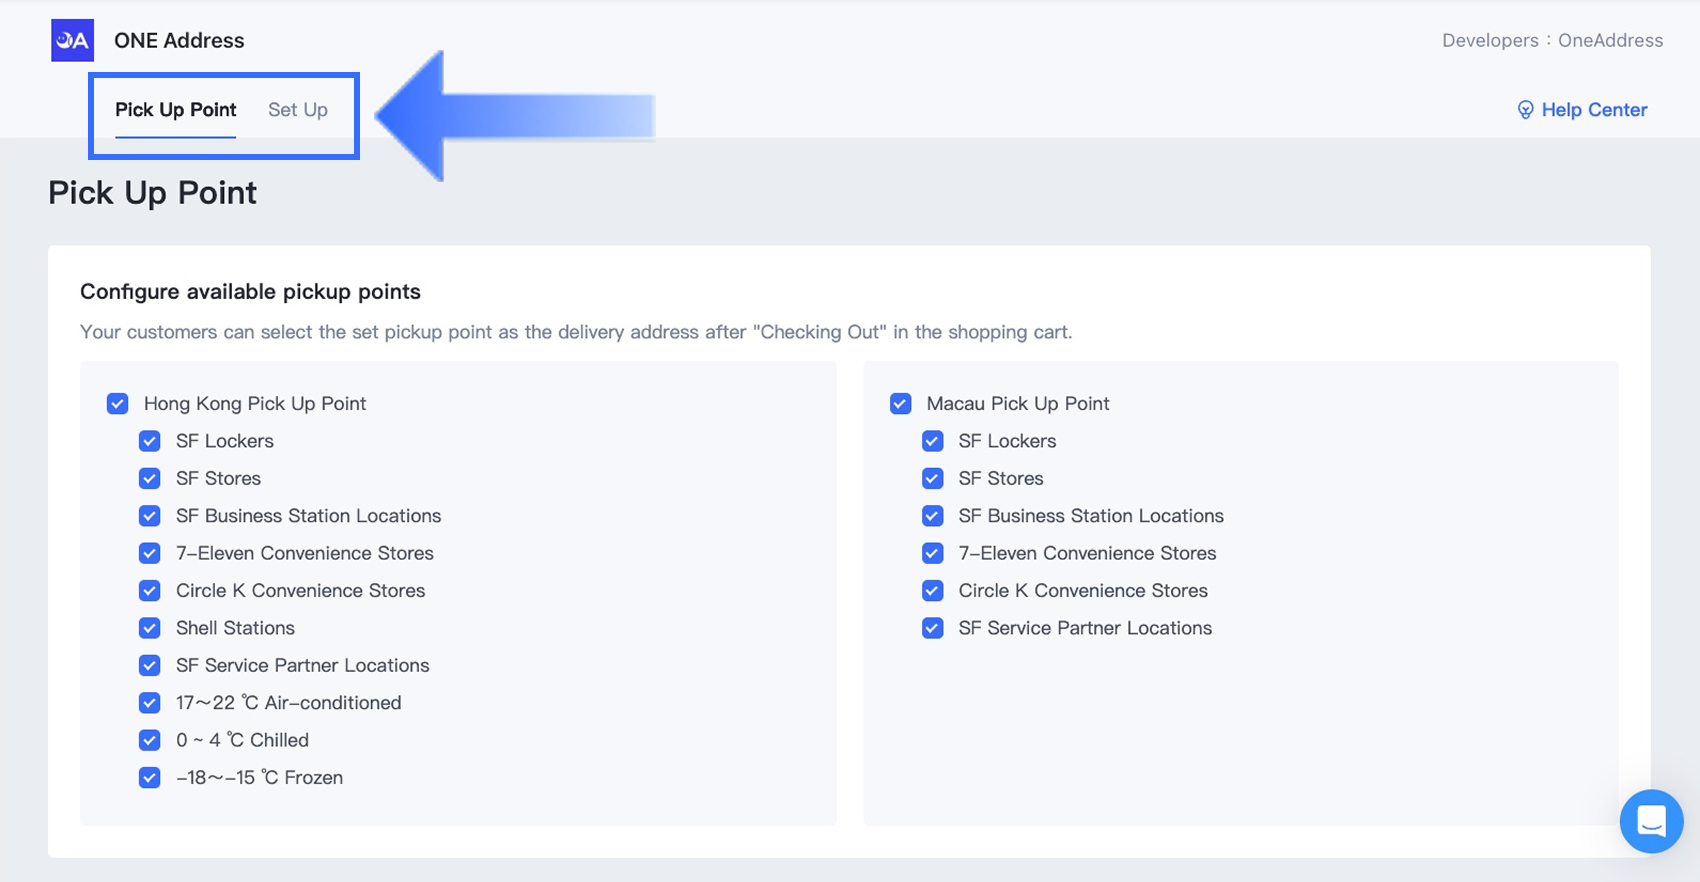
Task: Uncheck the 0 ~ 4 ℃ Chilled option
Action: click(150, 740)
